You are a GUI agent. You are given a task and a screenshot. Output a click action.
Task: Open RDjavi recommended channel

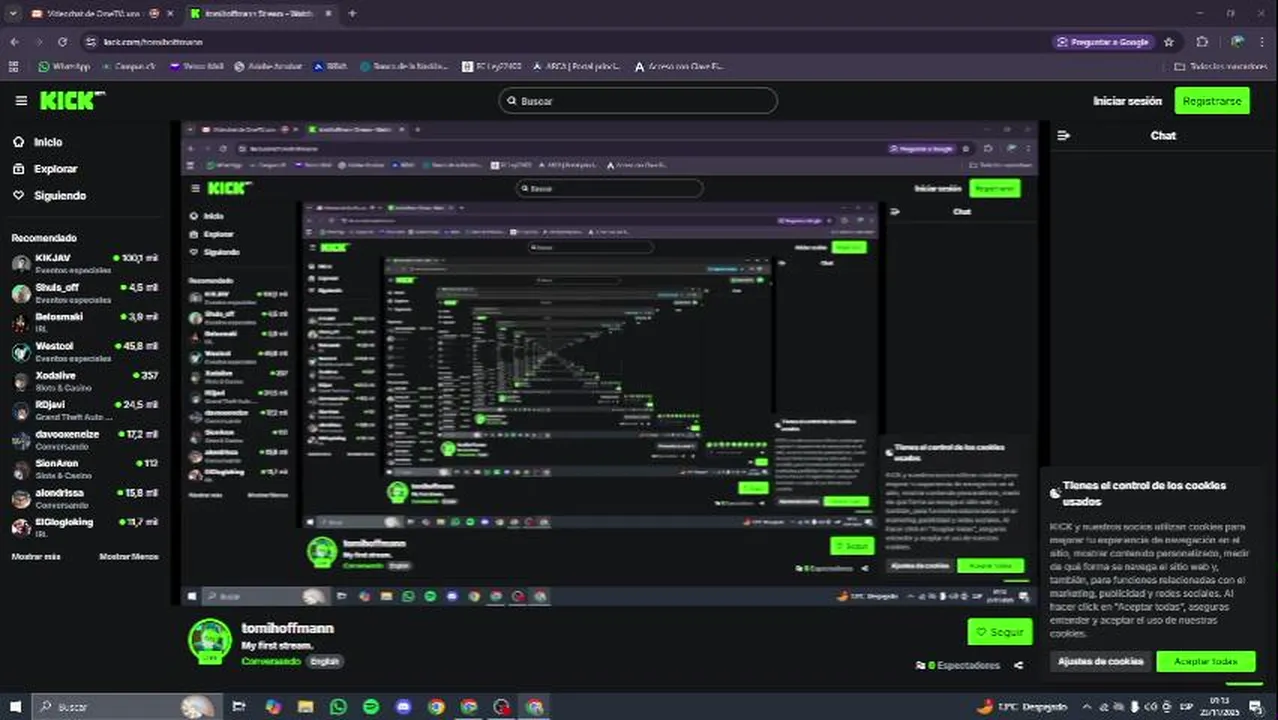(x=86, y=410)
